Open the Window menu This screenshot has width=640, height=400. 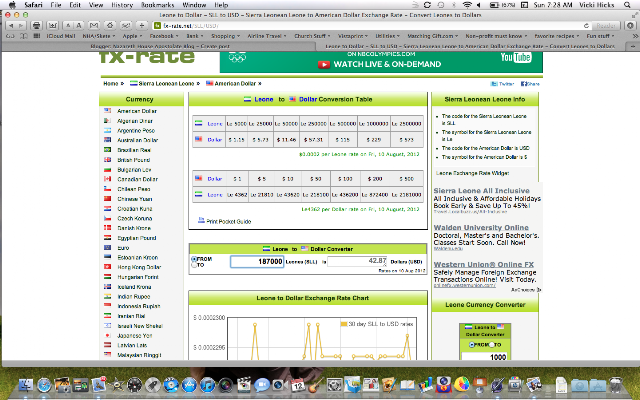click(x=194, y=5)
